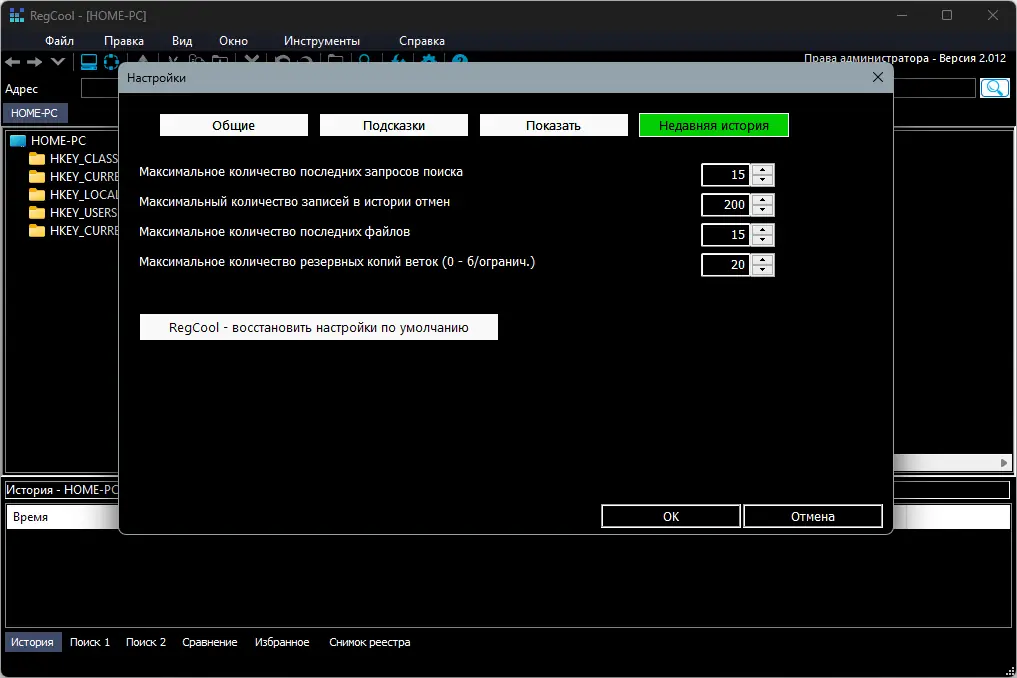Switch to the Поиск 2 bottom tab
Image resolution: width=1017 pixels, height=678 pixels.
click(x=145, y=642)
